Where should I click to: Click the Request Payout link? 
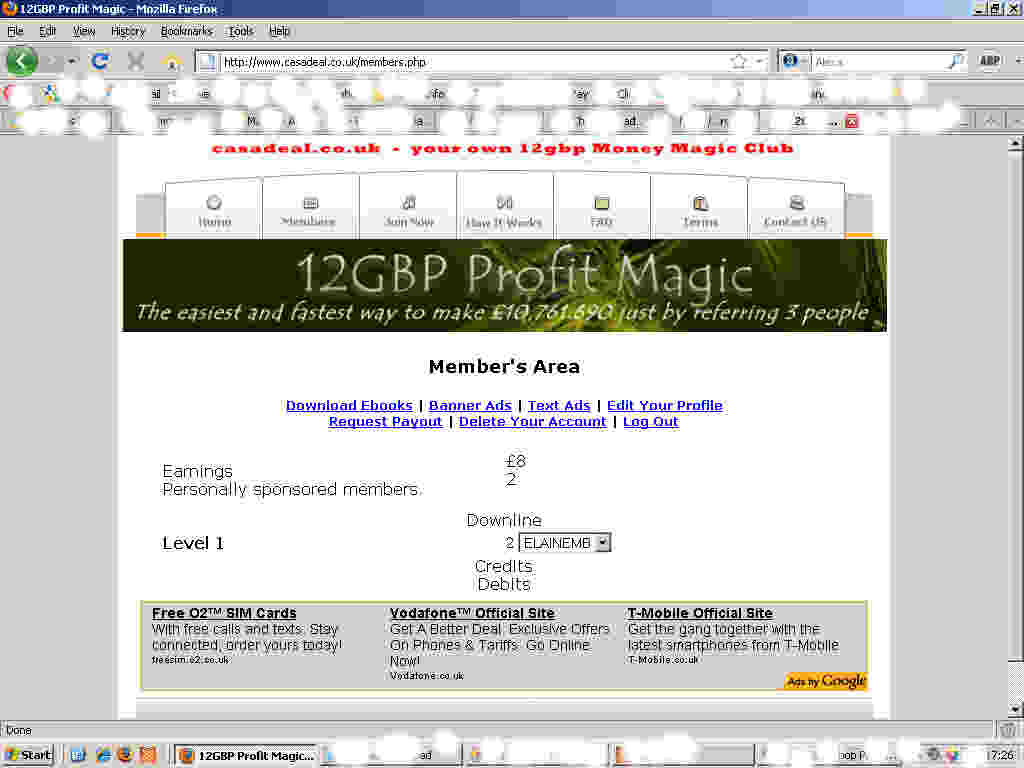[385, 422]
